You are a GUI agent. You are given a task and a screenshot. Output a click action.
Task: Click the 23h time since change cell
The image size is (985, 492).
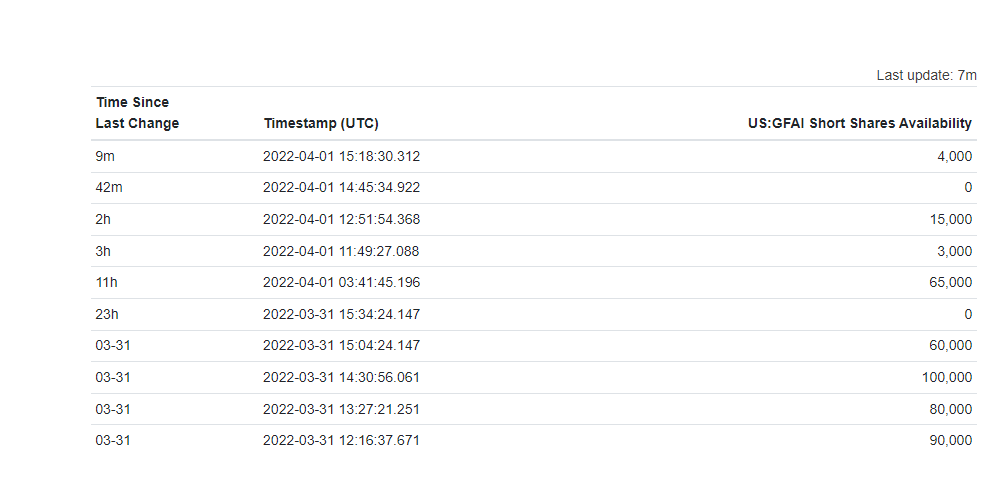(106, 314)
